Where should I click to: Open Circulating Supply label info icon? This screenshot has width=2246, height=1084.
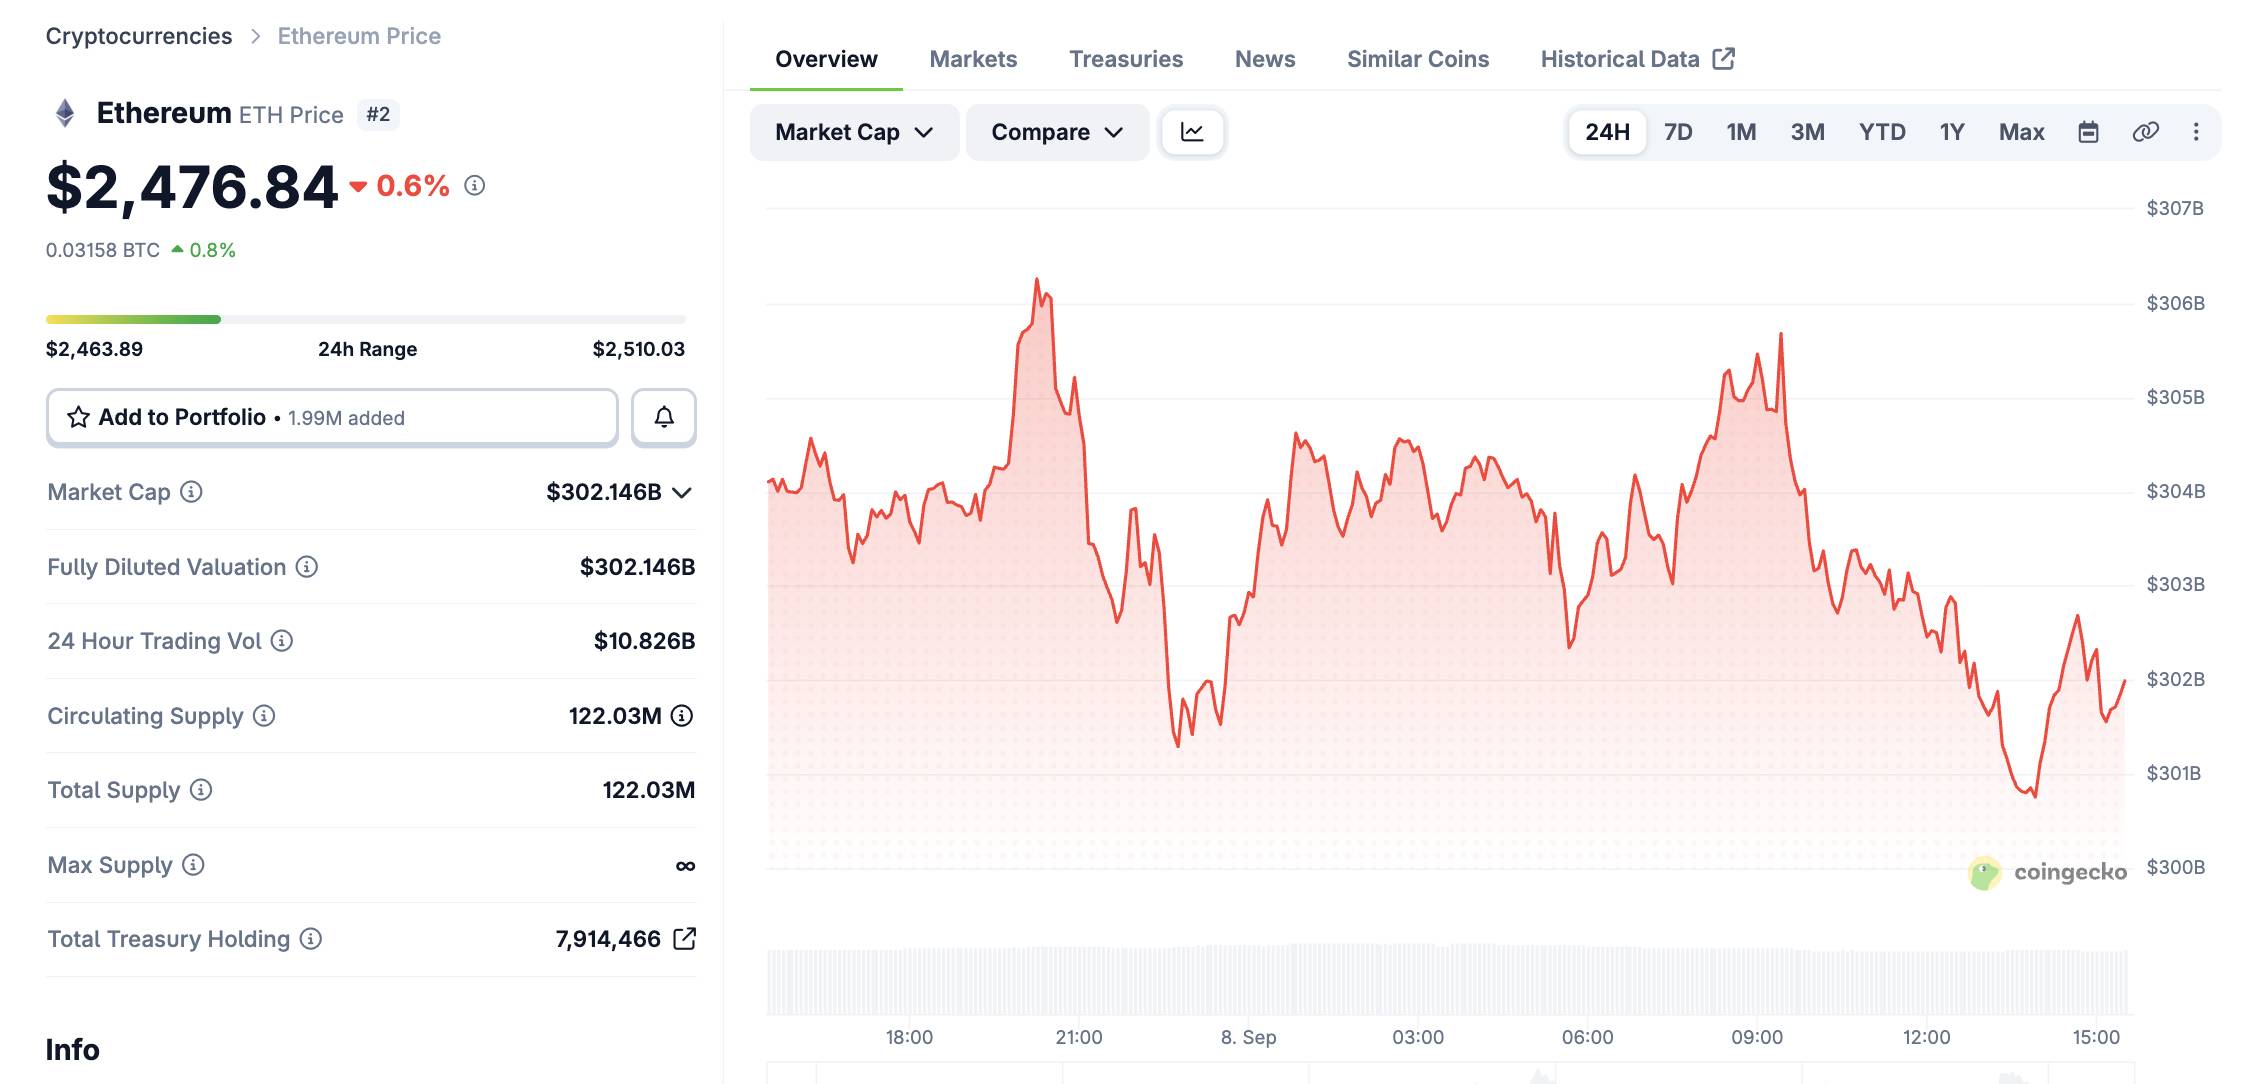coord(264,716)
